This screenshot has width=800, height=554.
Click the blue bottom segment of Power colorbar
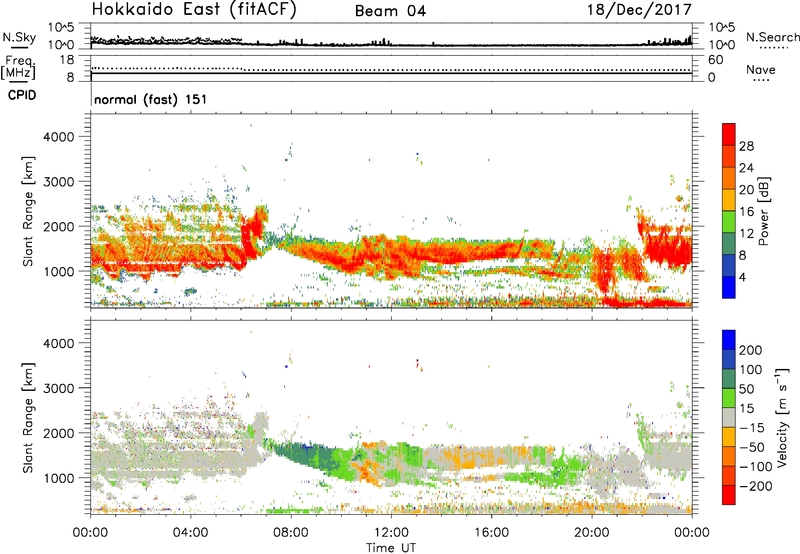[729, 287]
